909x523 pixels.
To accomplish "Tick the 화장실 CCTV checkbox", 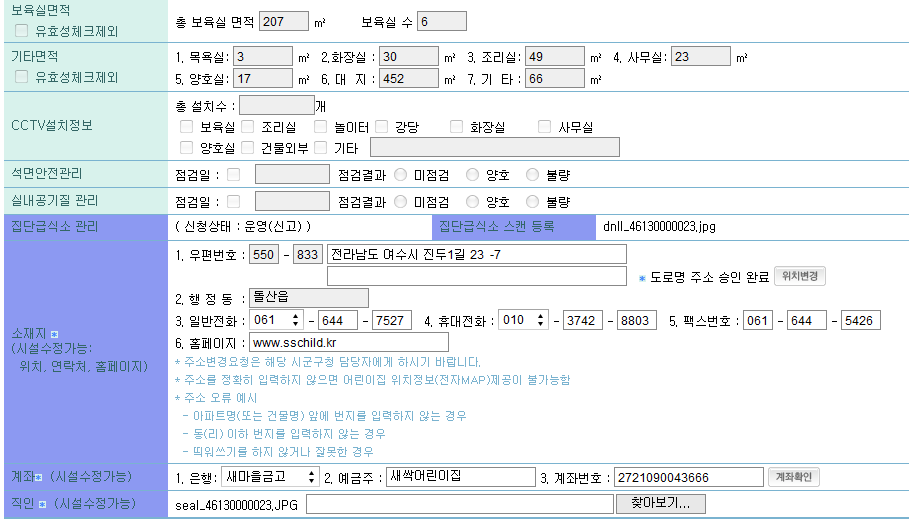I will [456, 126].
